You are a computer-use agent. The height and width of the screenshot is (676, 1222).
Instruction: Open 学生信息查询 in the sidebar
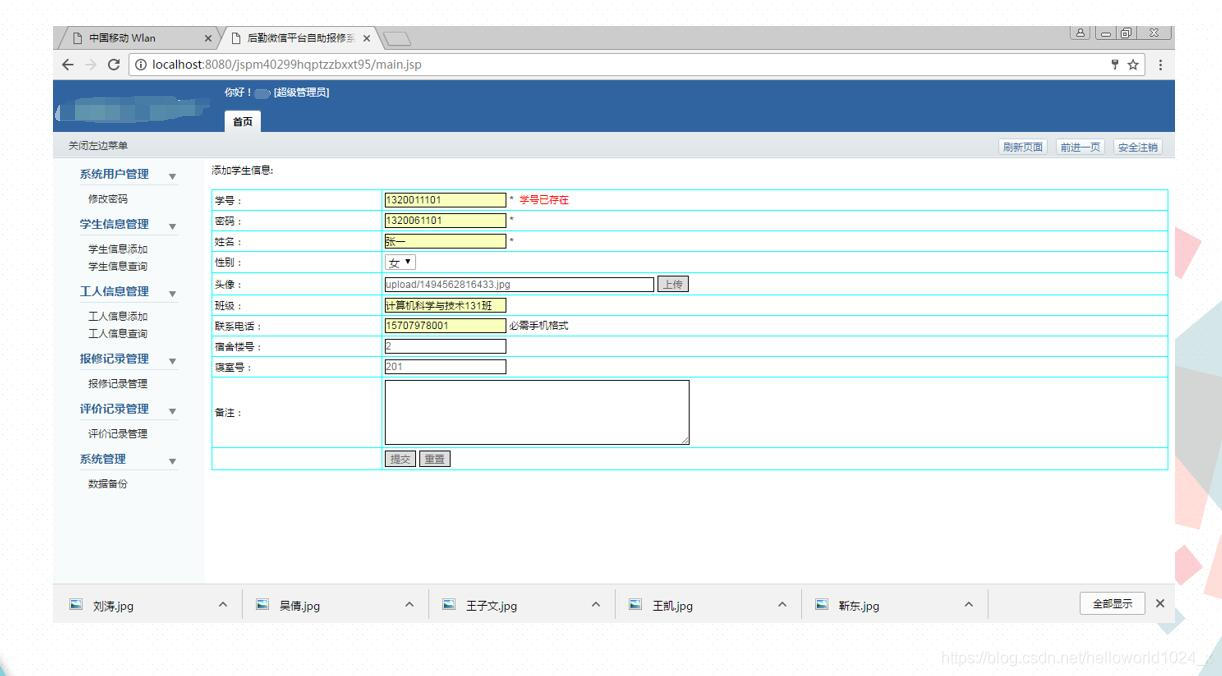point(118,266)
